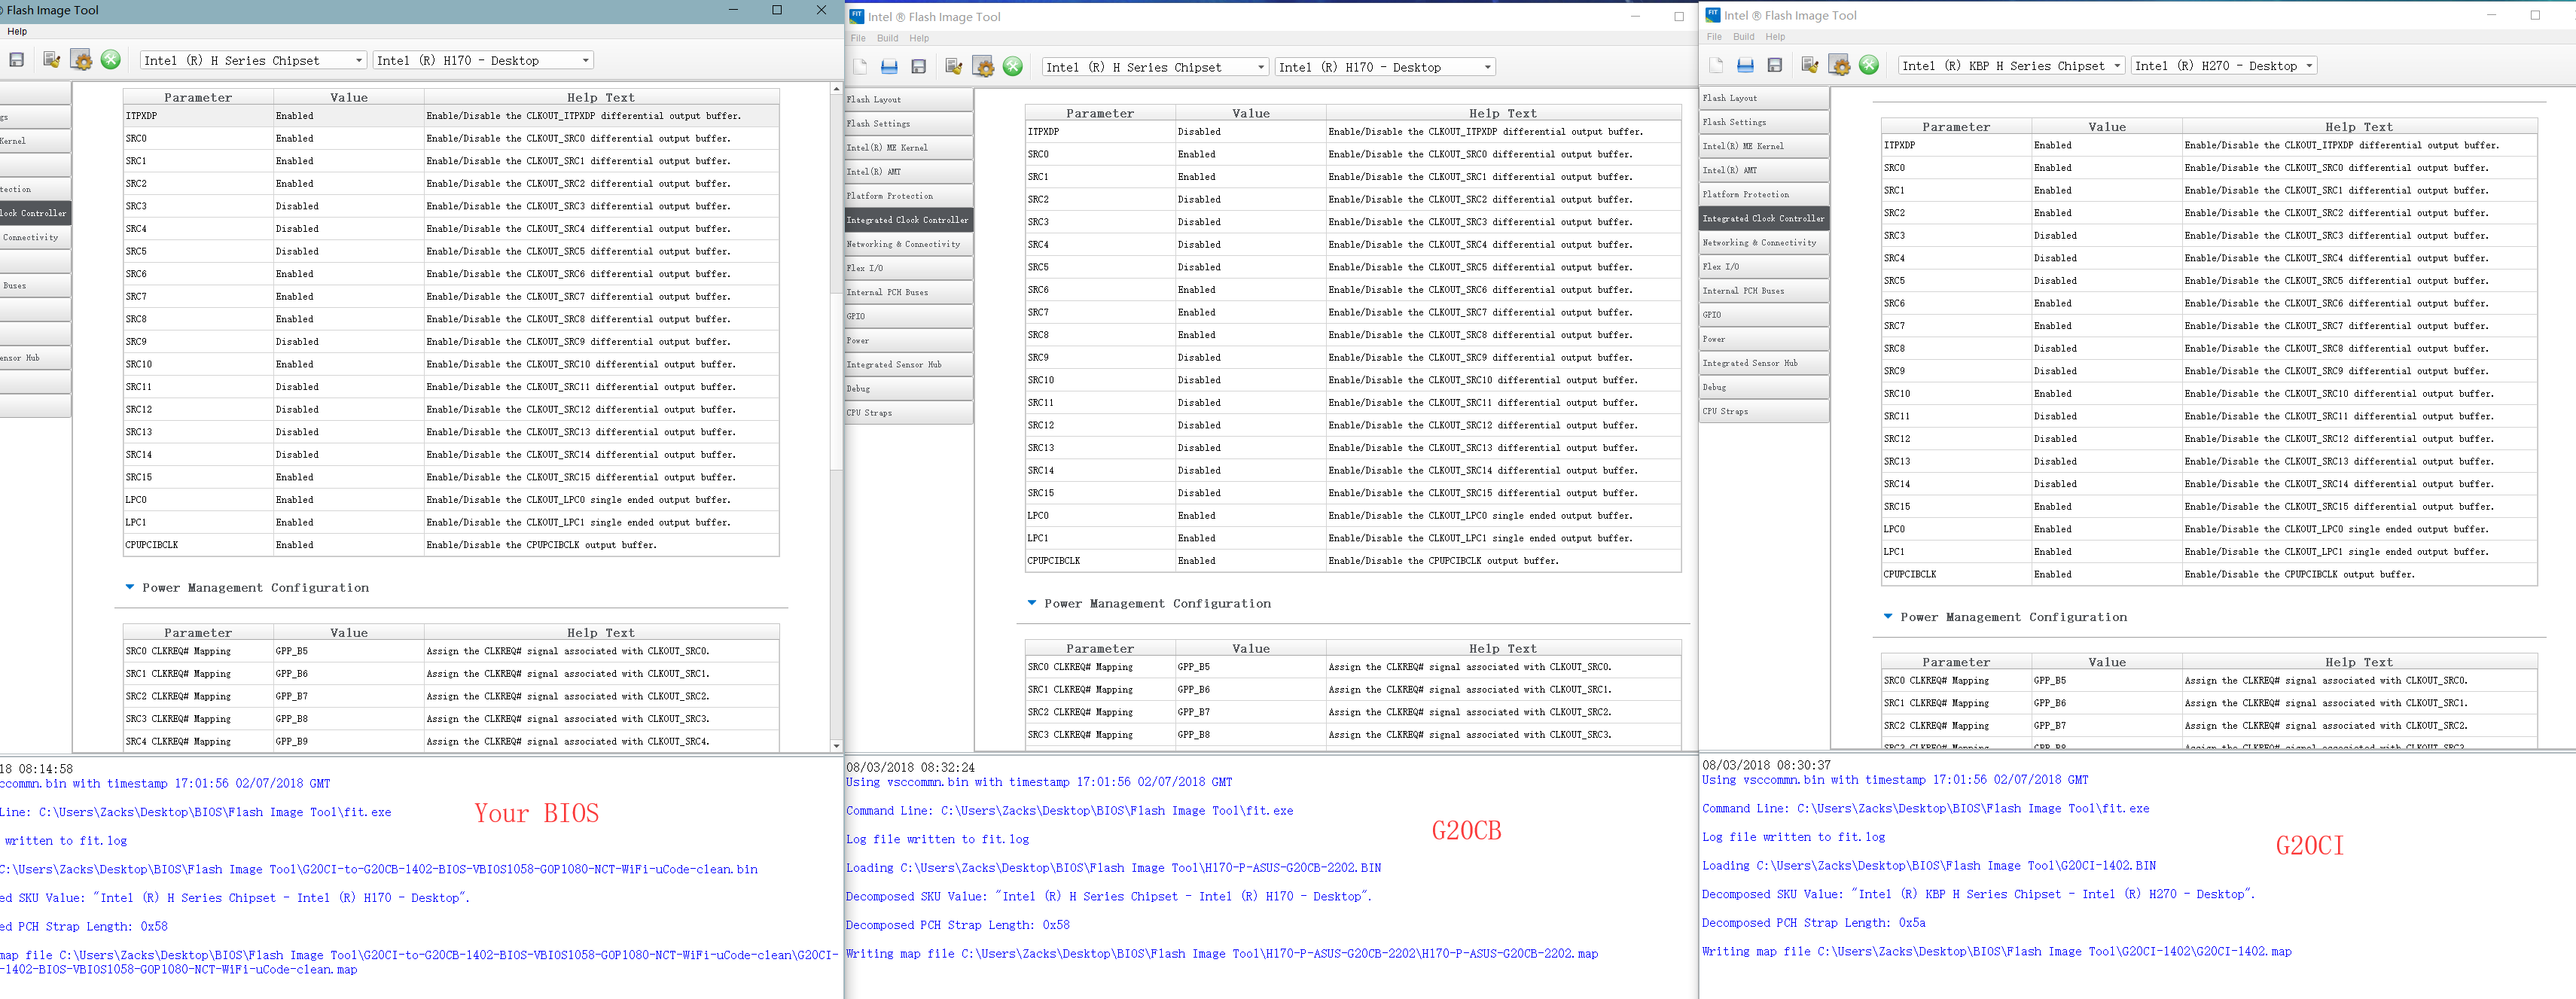This screenshot has width=2576, height=999.
Task: Collapse Power Management Configuration in right window
Action: 1888,617
